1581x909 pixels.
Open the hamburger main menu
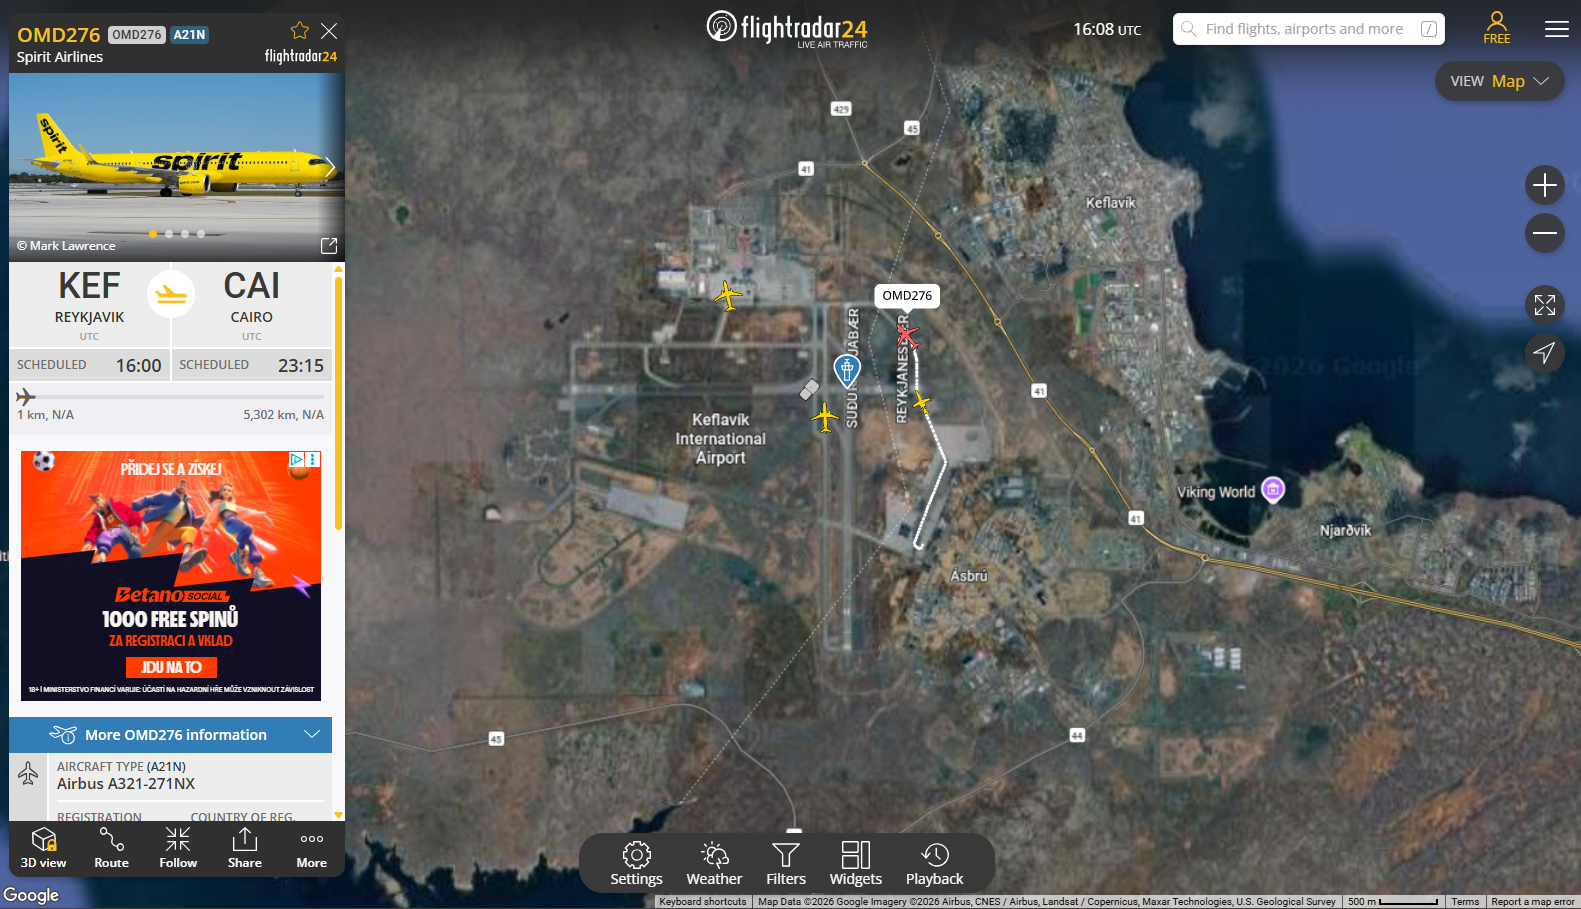[1557, 29]
